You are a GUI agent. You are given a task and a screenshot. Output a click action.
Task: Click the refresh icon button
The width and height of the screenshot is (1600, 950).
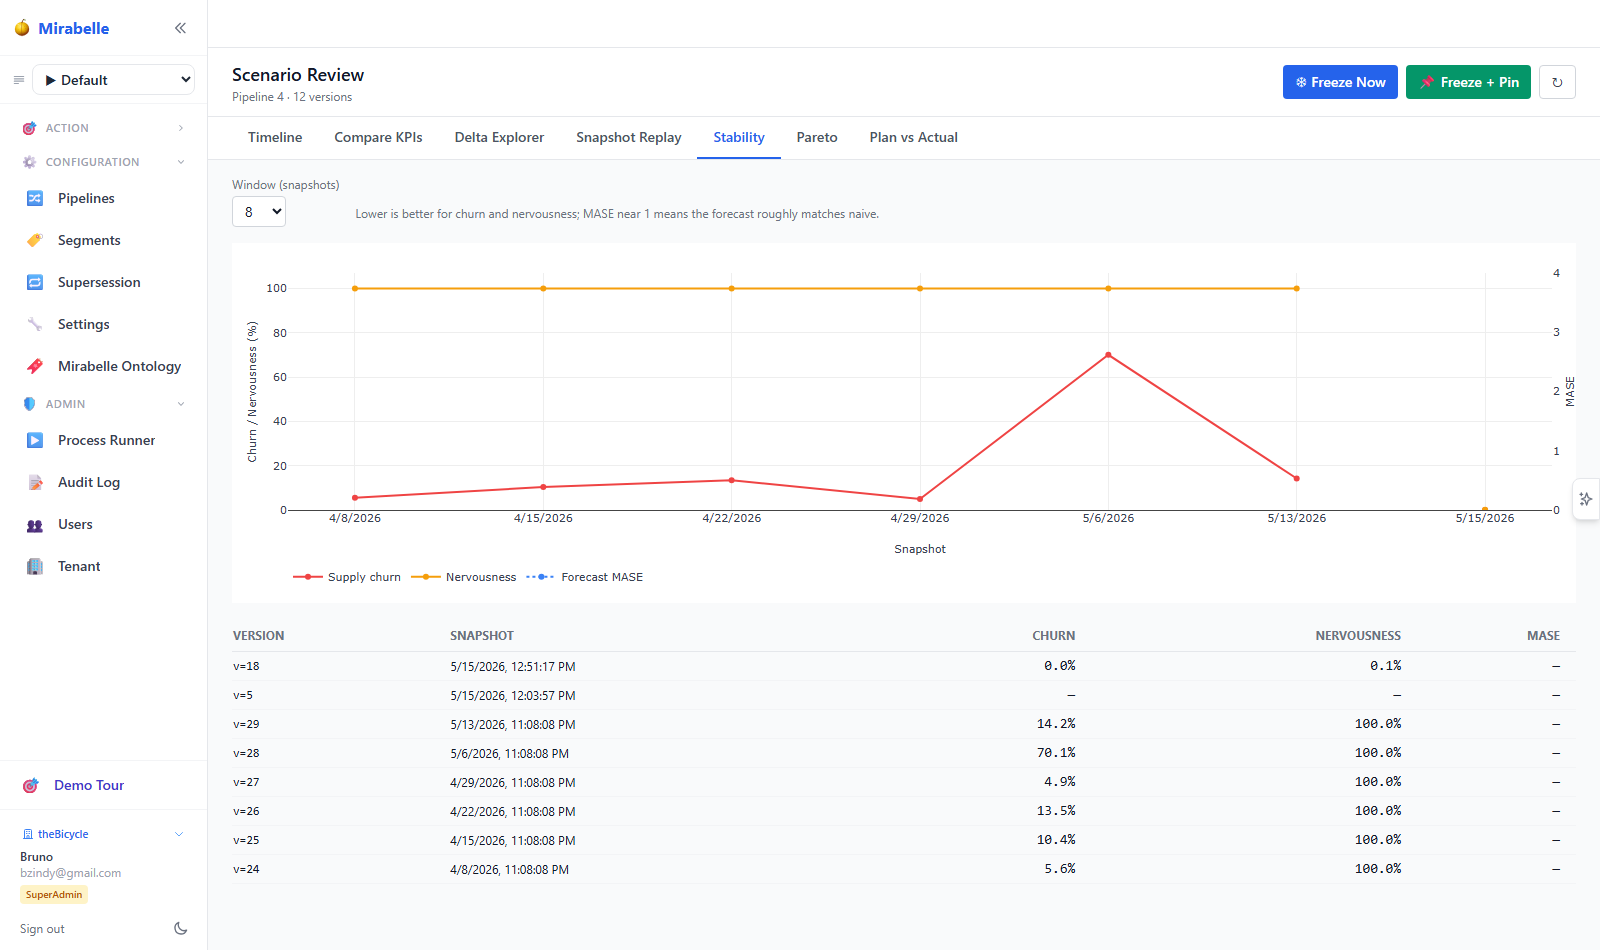[1557, 82]
